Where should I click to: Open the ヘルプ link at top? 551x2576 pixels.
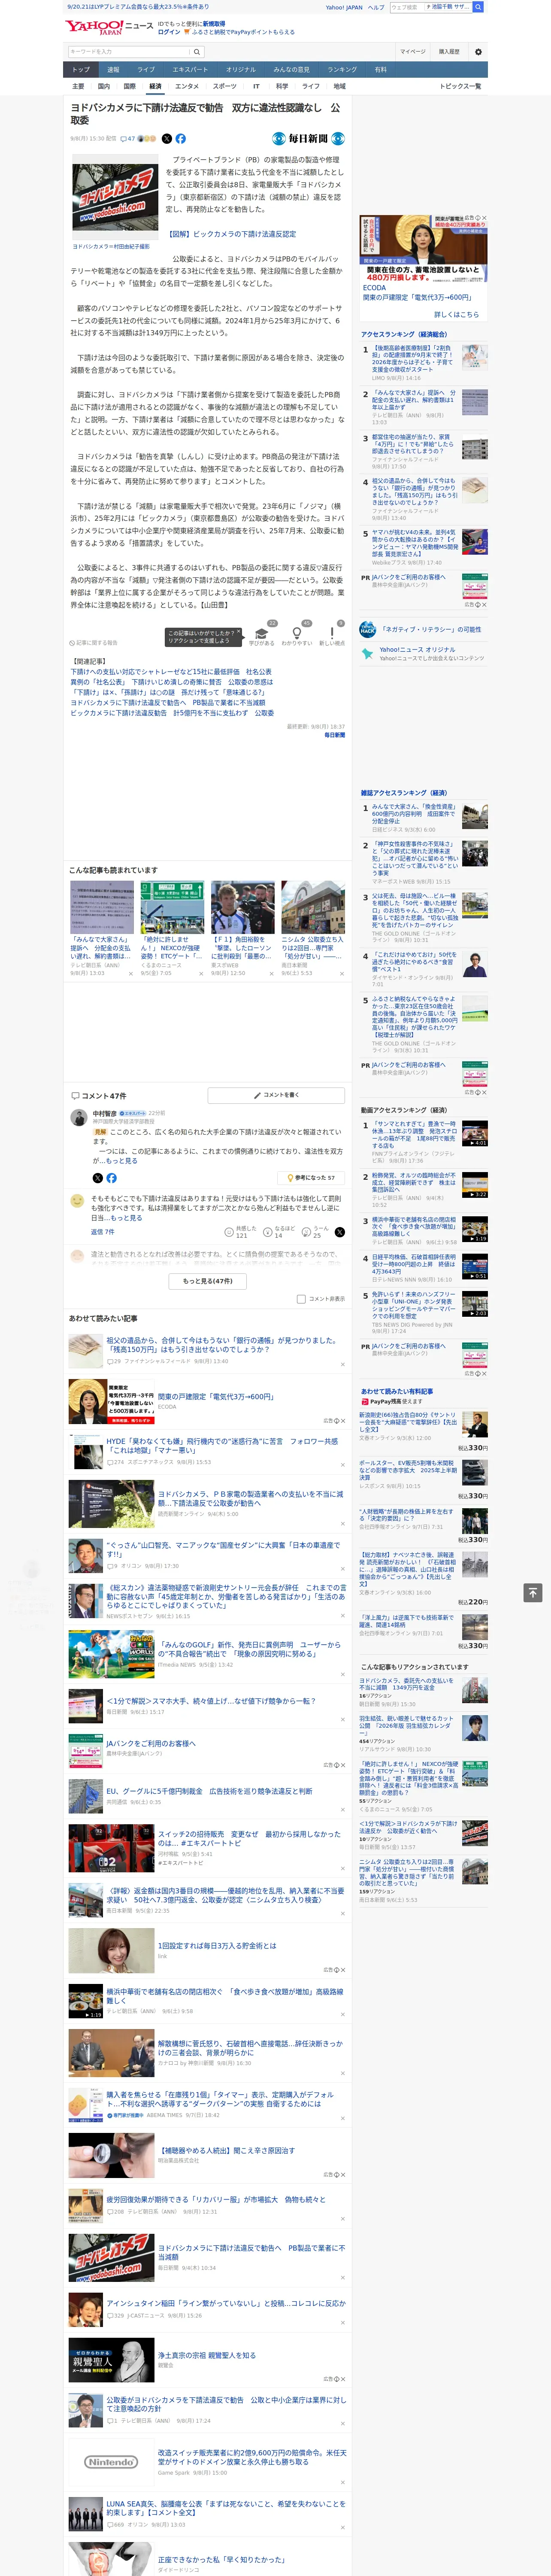click(375, 7)
